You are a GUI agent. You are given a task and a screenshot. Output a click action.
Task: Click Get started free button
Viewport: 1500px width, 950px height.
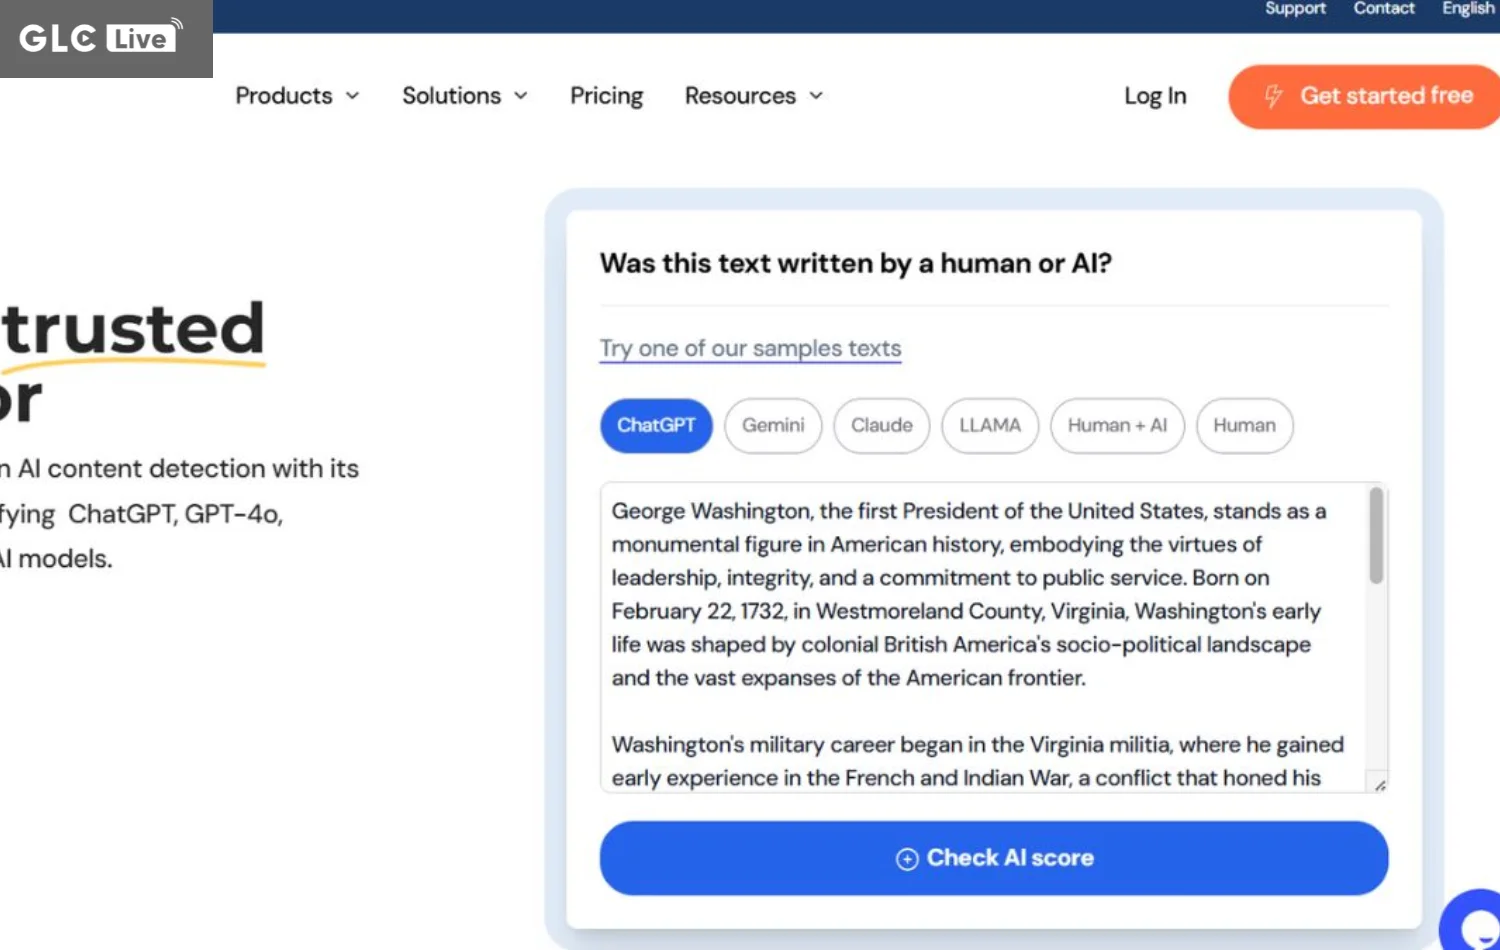(x=1364, y=97)
